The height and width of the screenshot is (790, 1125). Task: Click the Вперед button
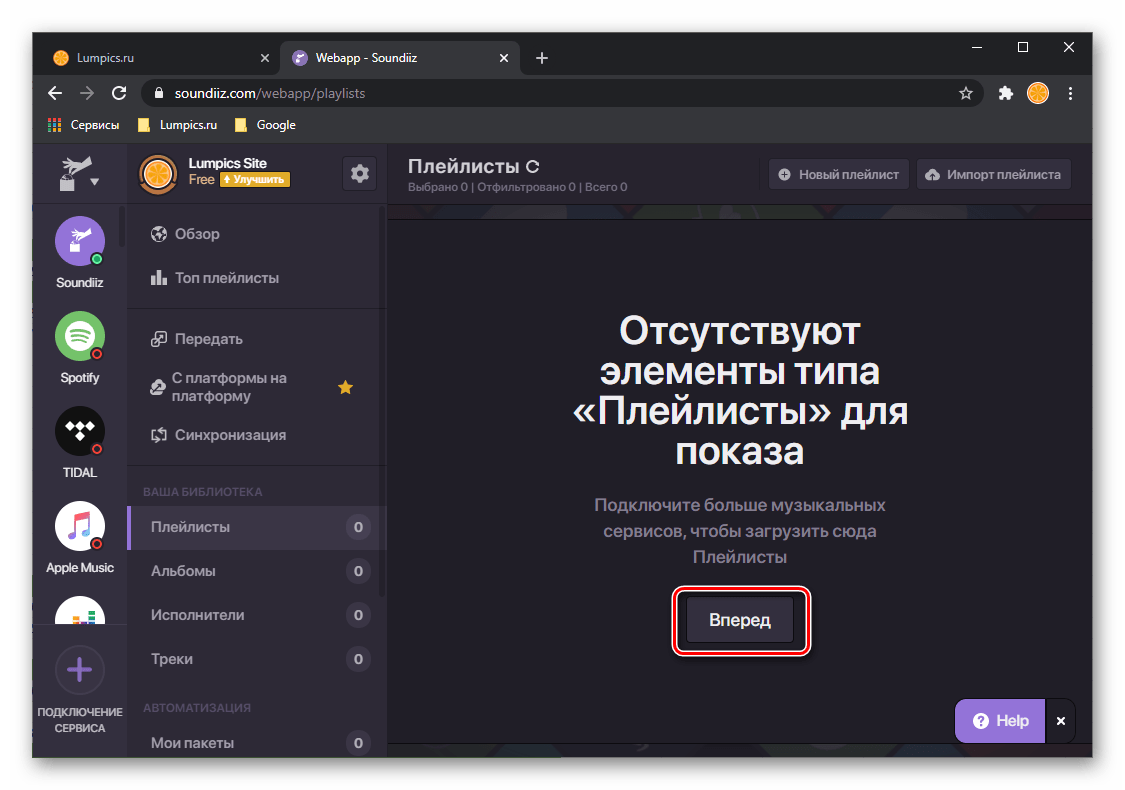click(740, 621)
